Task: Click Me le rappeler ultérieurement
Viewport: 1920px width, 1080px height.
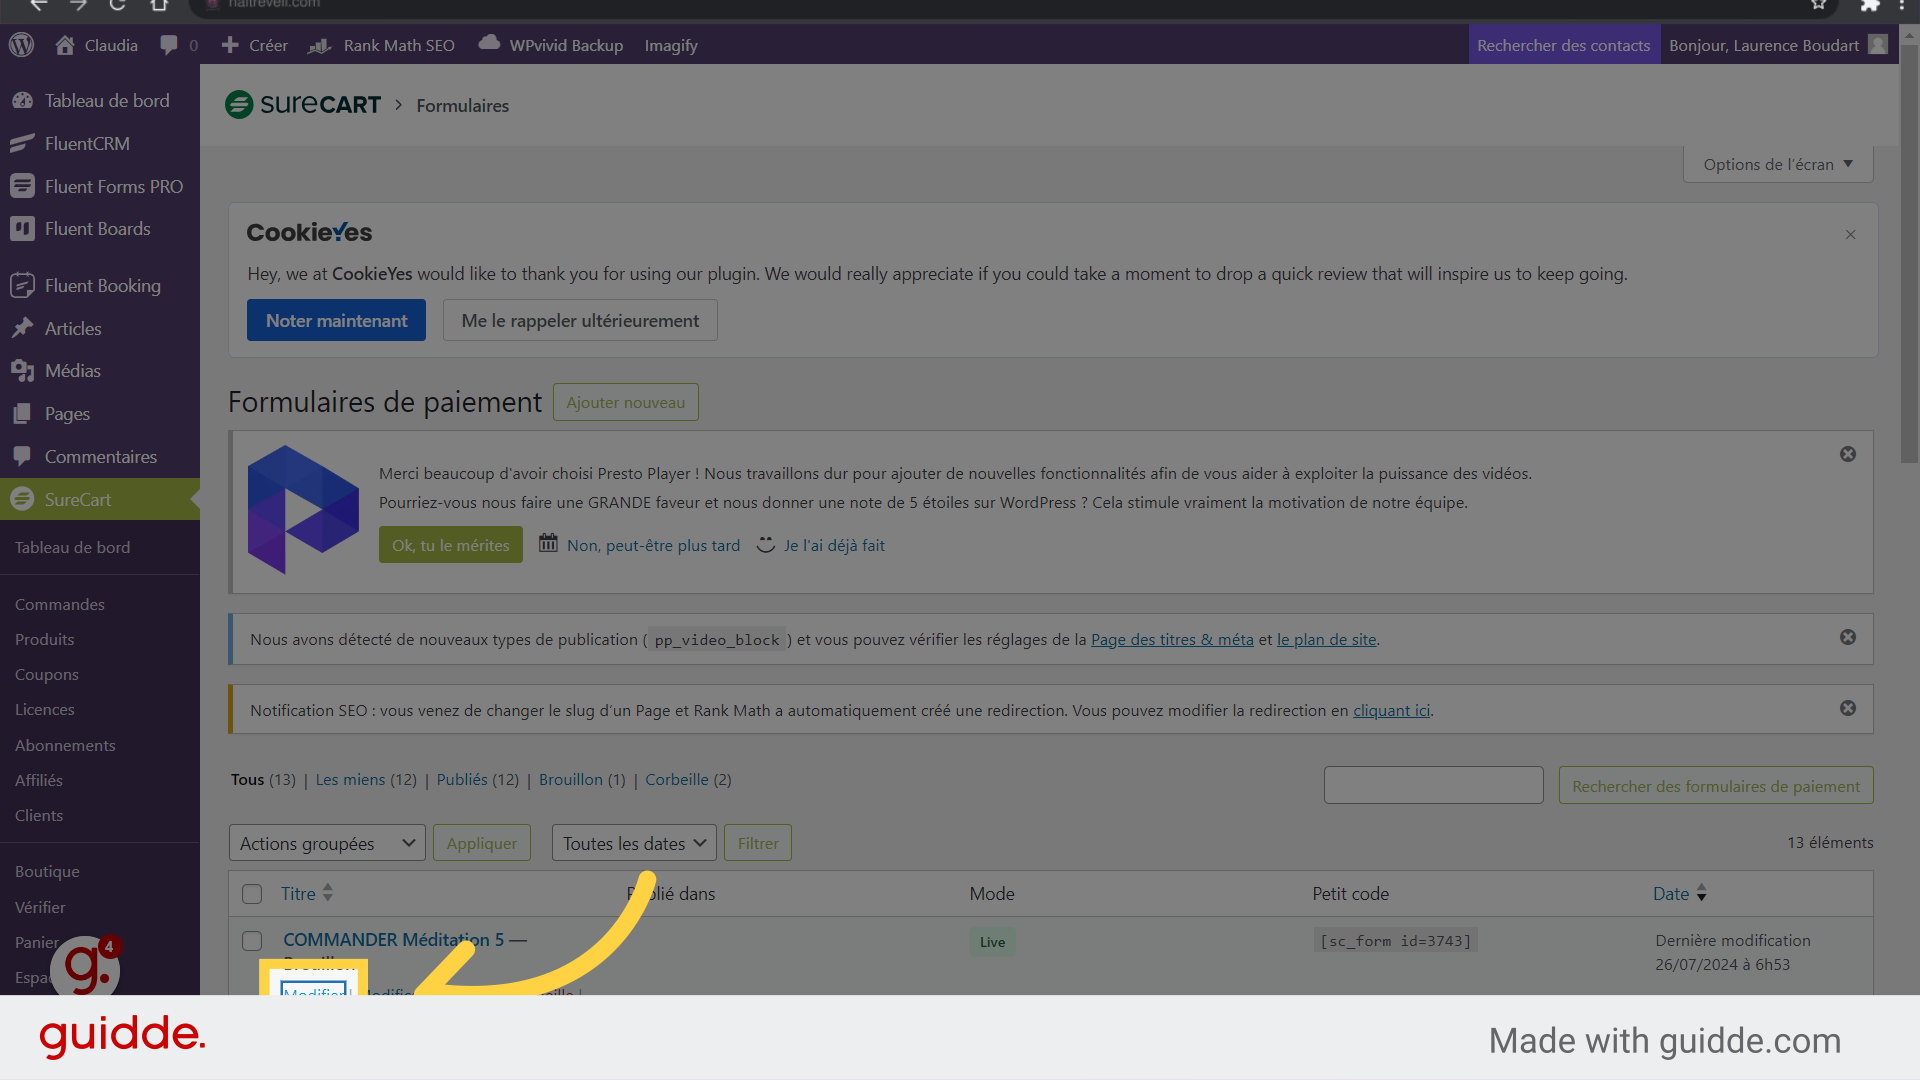Action: click(580, 320)
